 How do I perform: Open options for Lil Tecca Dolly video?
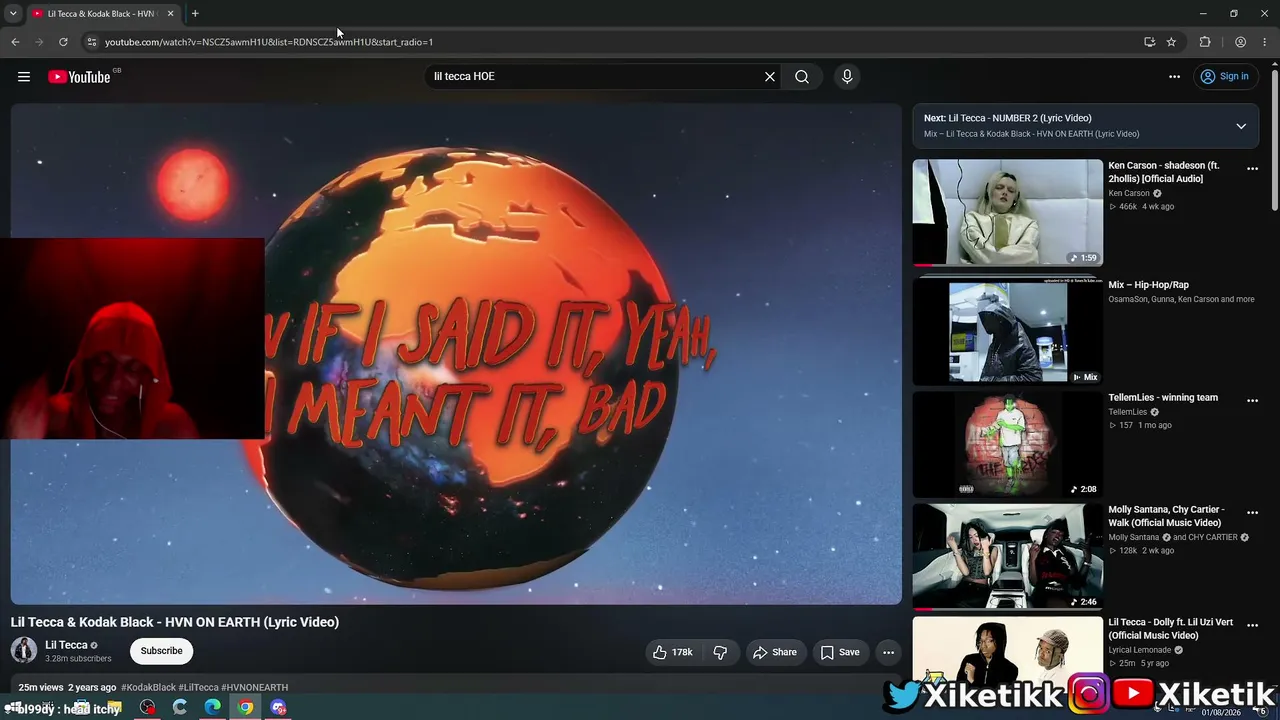coord(1252,626)
